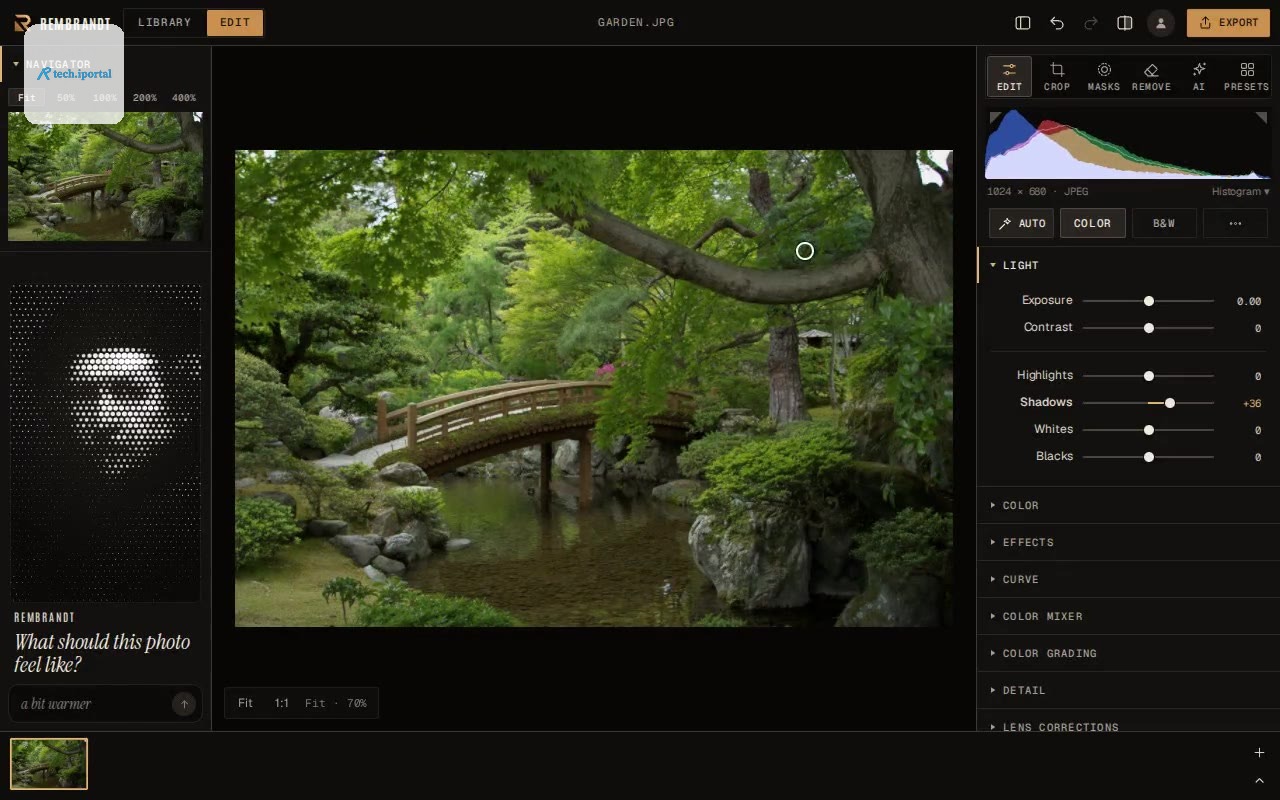The width and height of the screenshot is (1280, 800).
Task: Expand the Detail section
Action: pos(1128,690)
